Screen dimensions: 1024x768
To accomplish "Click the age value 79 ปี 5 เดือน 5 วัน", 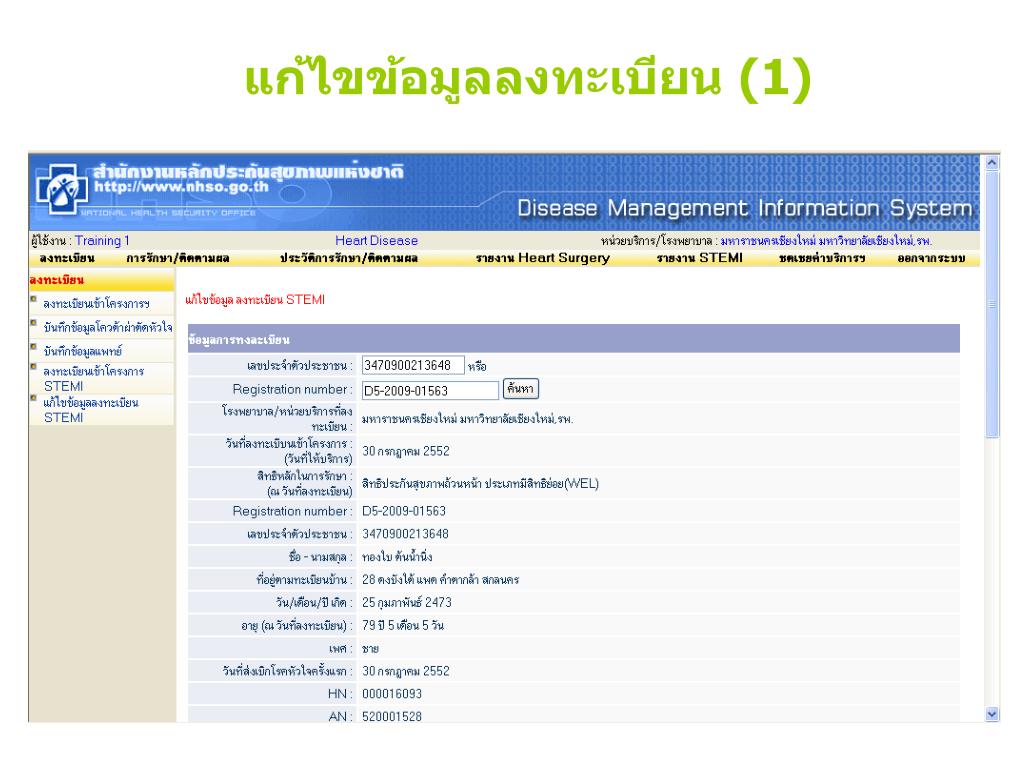I will (x=403, y=626).
